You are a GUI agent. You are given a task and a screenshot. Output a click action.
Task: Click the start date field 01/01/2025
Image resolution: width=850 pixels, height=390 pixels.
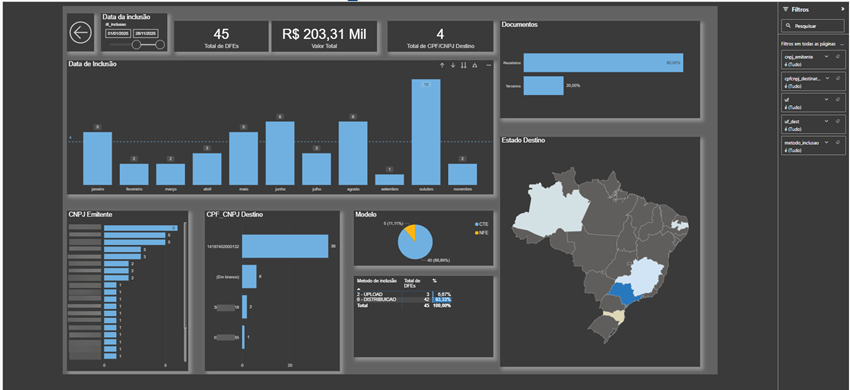[118, 34]
